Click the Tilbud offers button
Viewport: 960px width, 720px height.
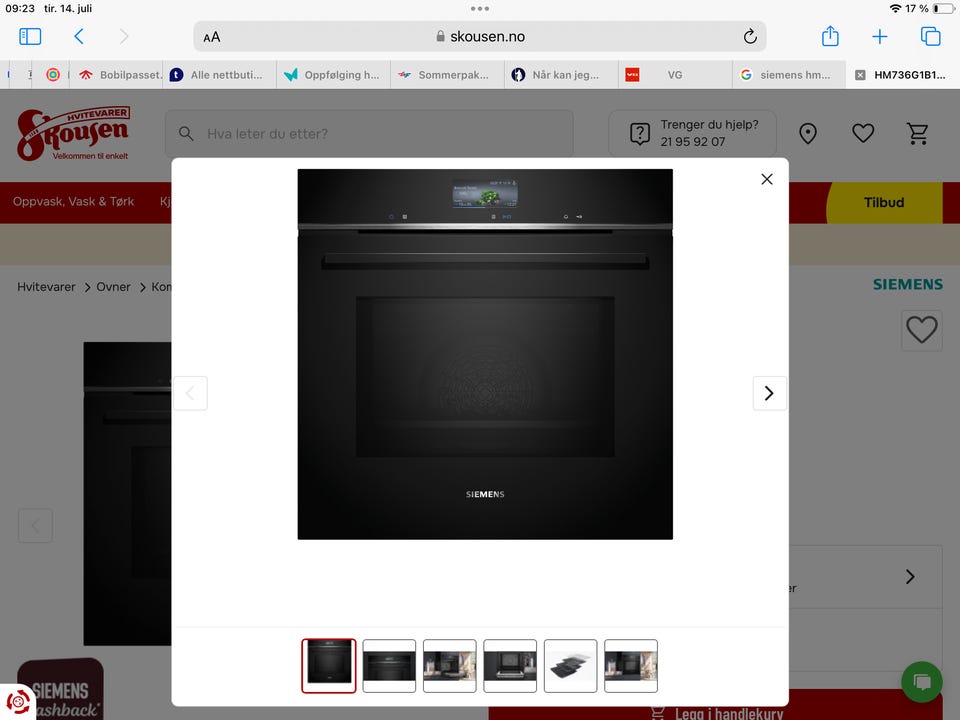pyautogui.click(x=883, y=203)
